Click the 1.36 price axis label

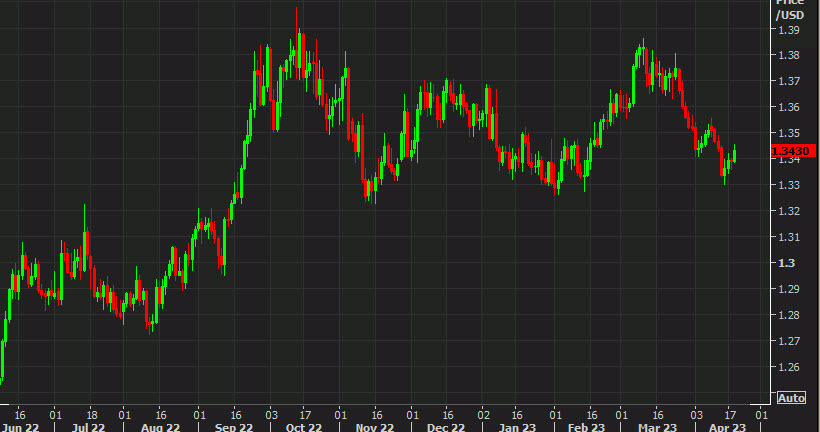pyautogui.click(x=789, y=107)
